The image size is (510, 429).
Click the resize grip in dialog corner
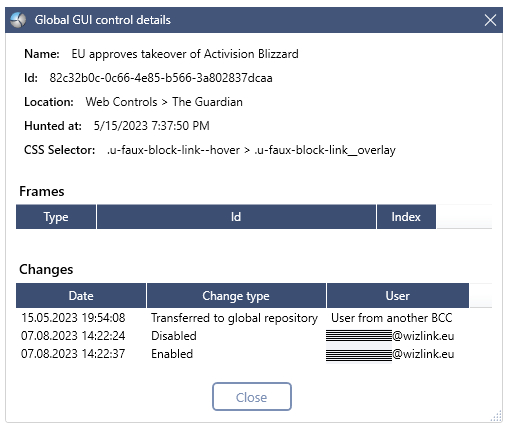[496, 417]
